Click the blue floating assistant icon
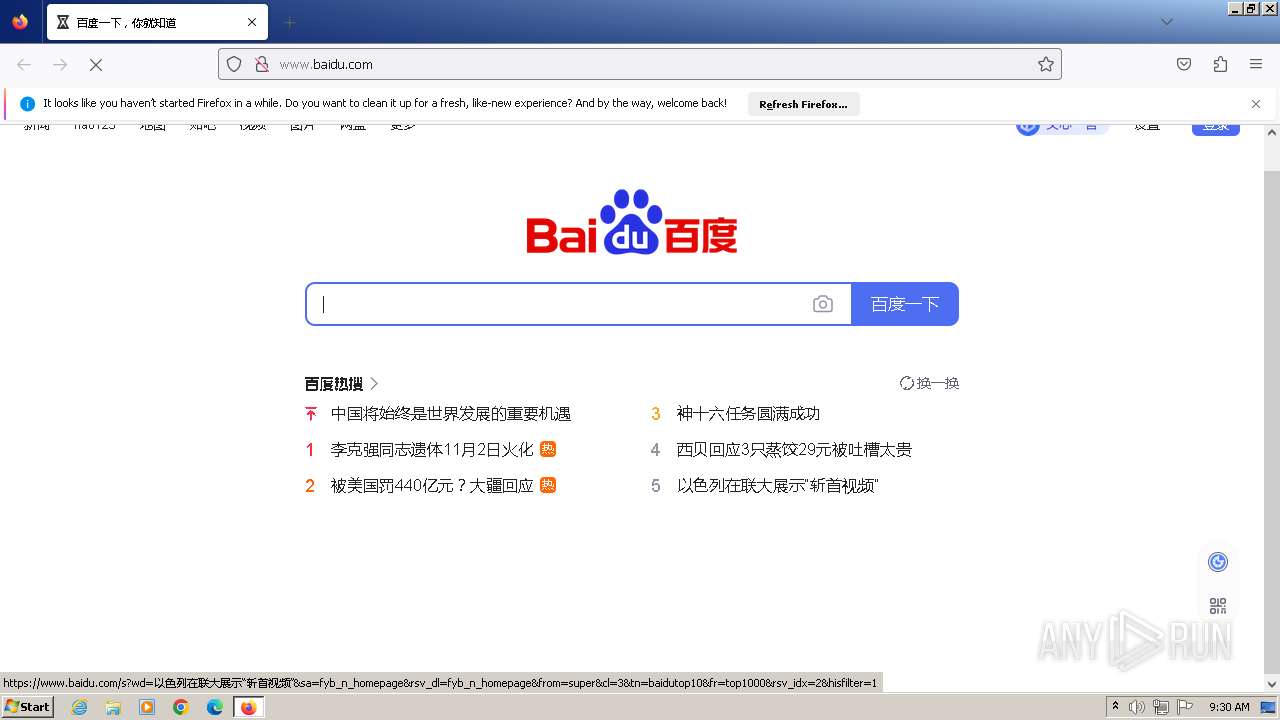 1218,562
